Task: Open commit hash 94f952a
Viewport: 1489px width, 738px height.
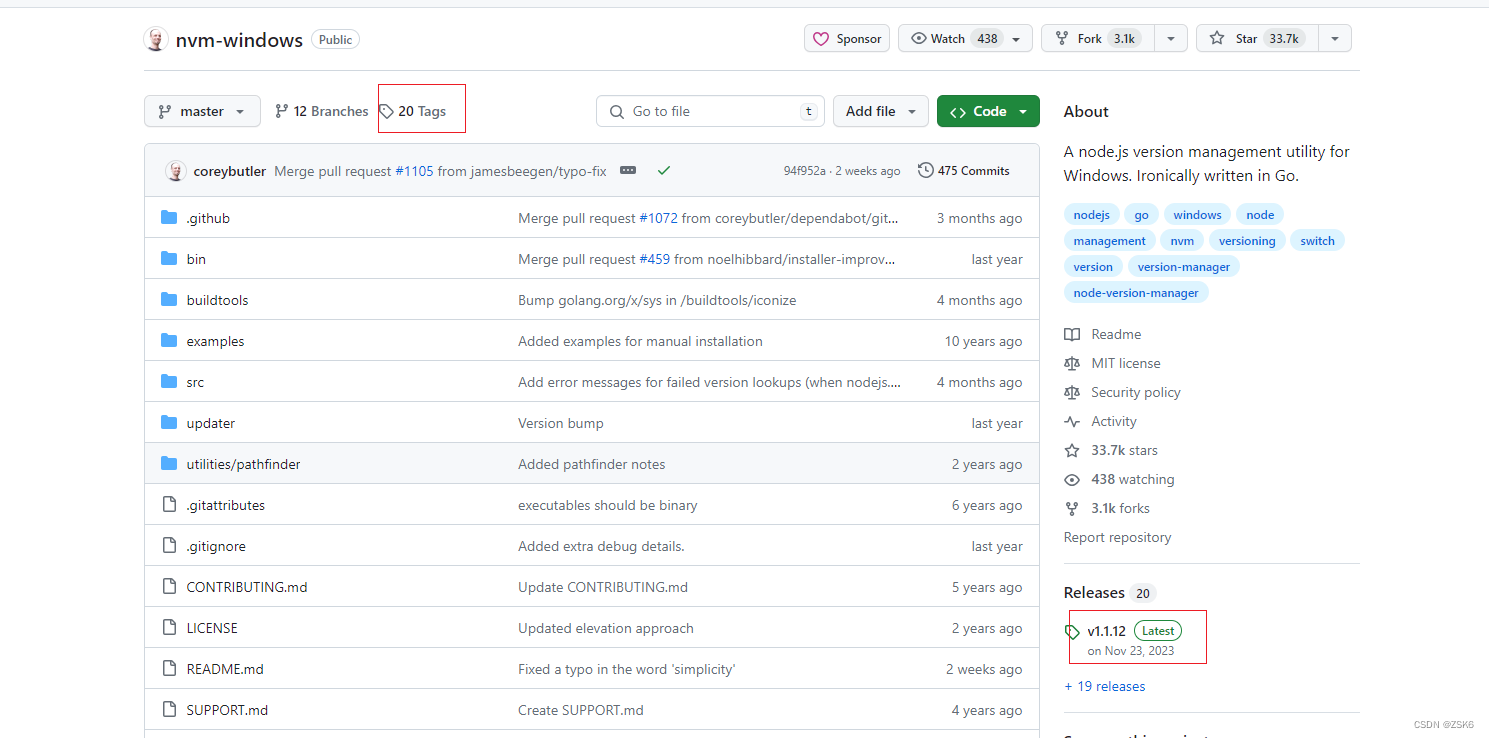Action: [805, 171]
